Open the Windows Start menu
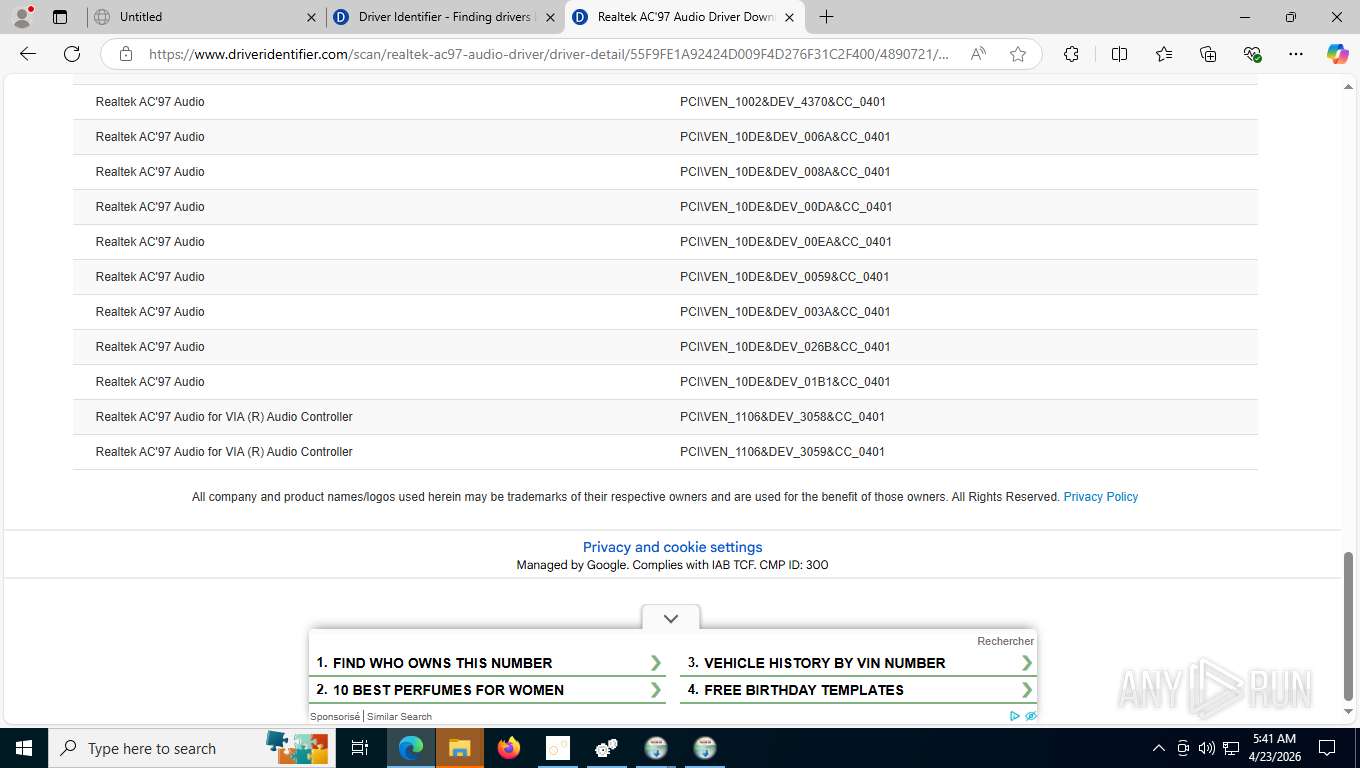The height and width of the screenshot is (768, 1360). (x=23, y=748)
